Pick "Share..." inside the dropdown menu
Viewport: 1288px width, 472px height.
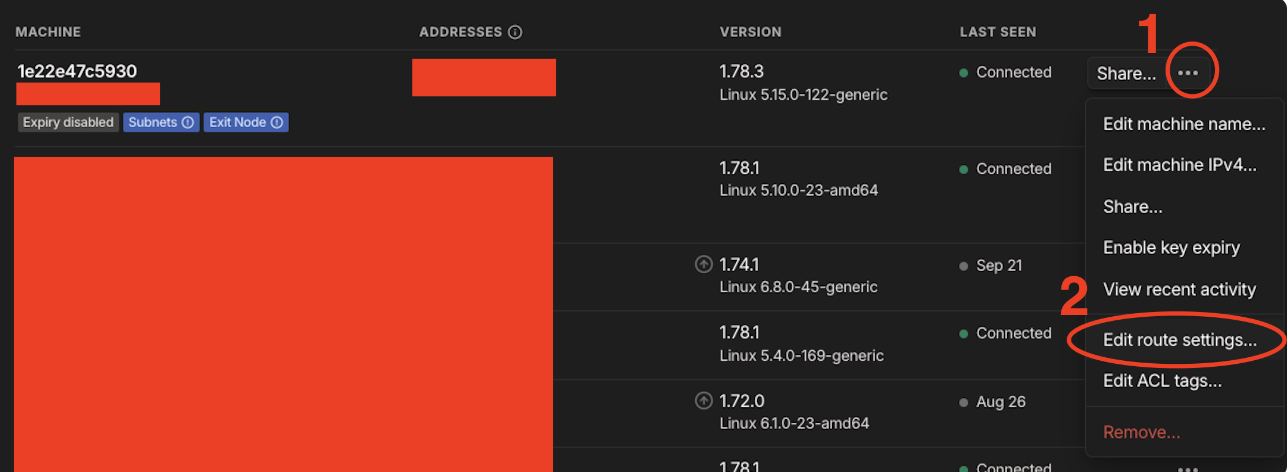tap(1133, 207)
